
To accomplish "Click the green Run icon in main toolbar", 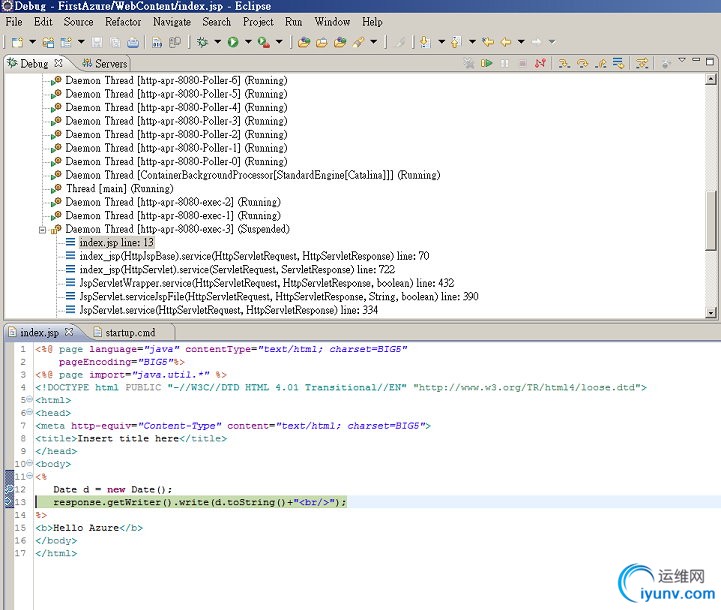I will click(232, 42).
